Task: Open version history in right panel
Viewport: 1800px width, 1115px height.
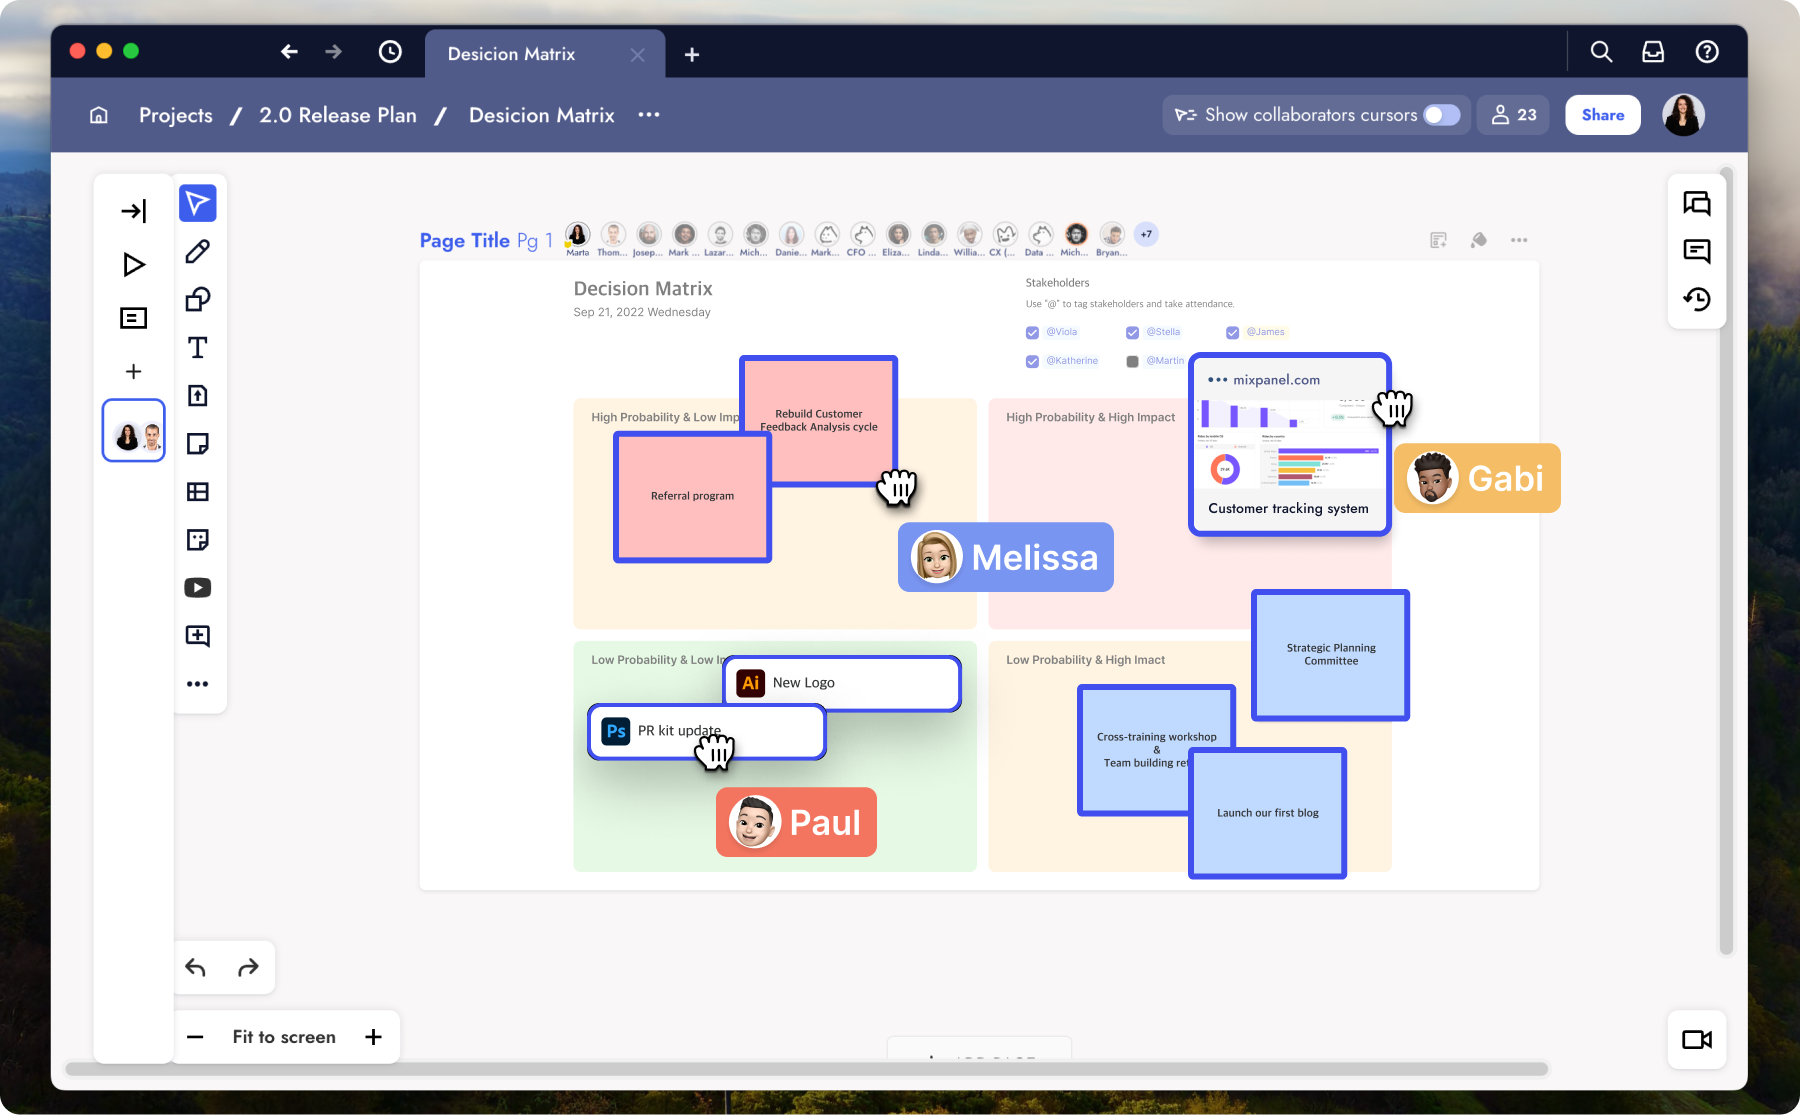Action: pyautogui.click(x=1697, y=299)
